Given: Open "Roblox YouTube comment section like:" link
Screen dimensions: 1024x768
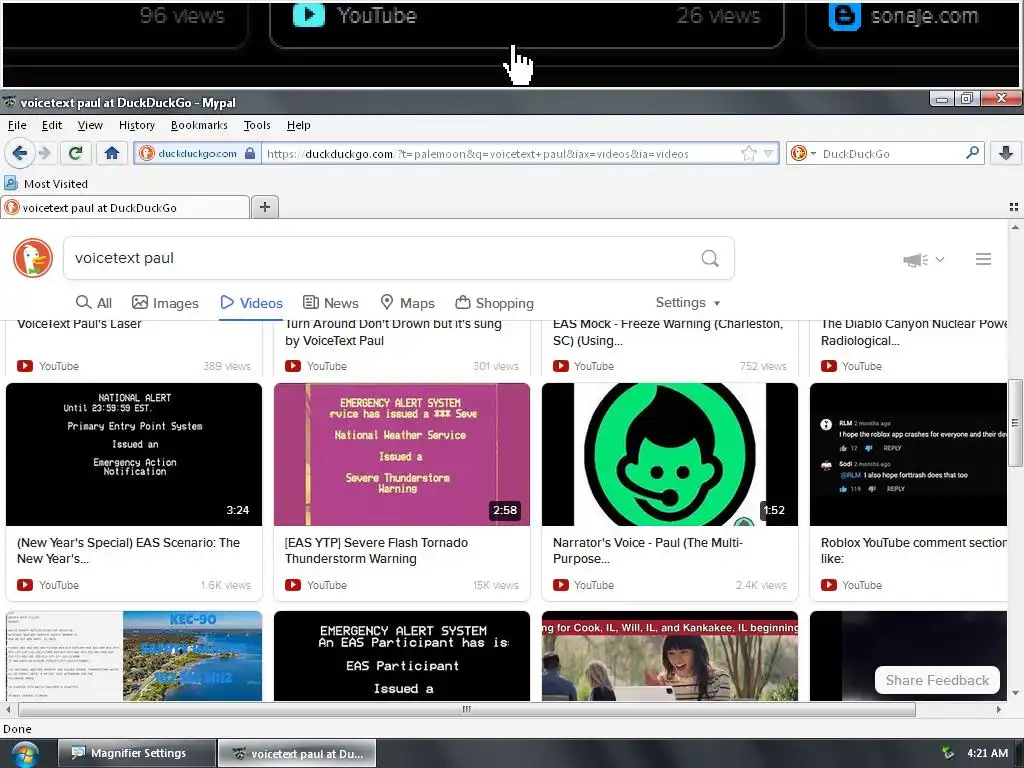Looking at the screenshot, I should coord(914,551).
